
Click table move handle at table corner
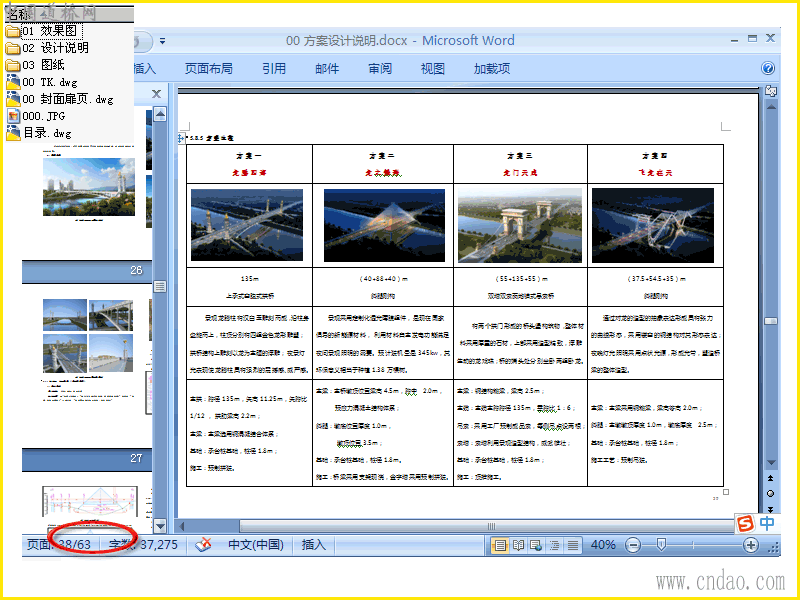[x=181, y=138]
